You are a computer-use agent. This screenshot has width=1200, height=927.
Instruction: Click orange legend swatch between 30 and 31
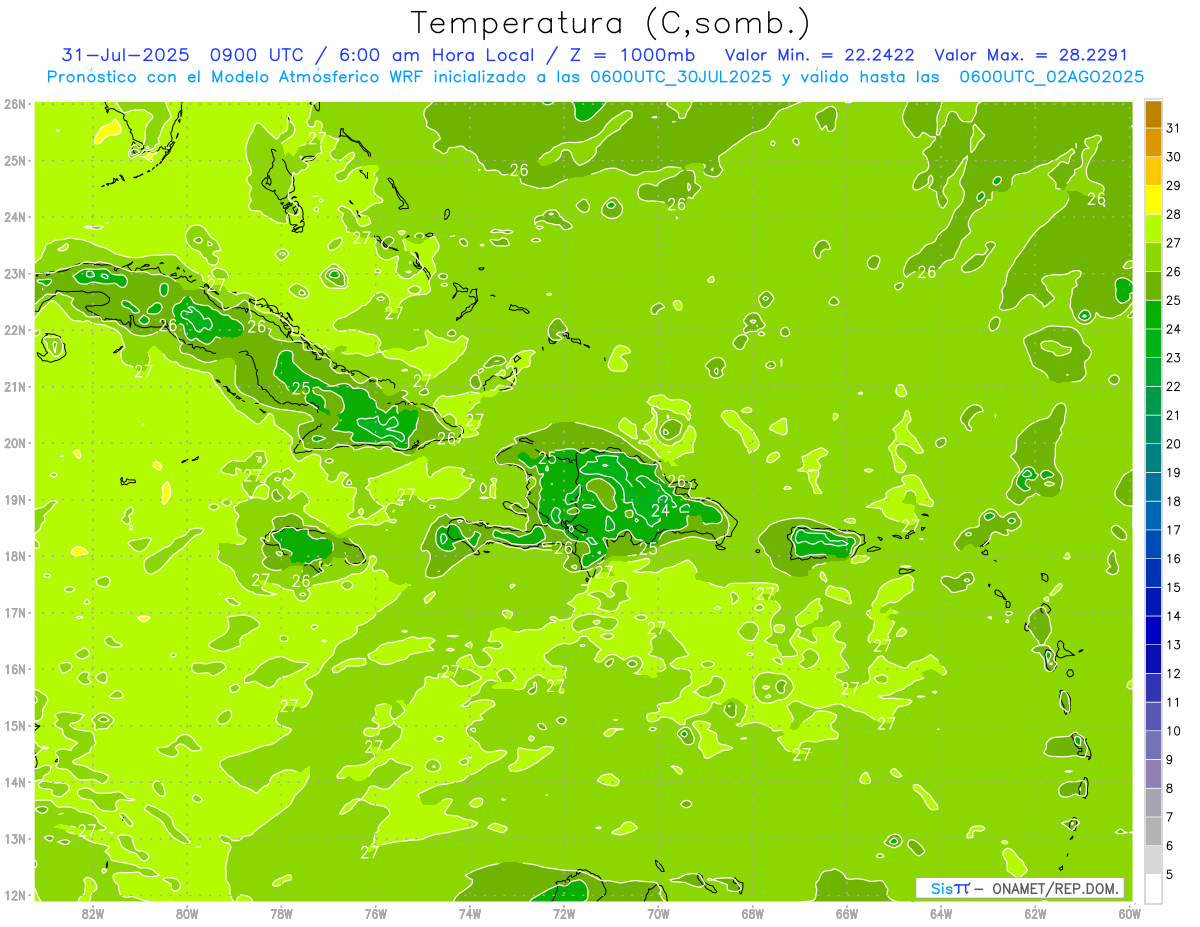(1153, 142)
